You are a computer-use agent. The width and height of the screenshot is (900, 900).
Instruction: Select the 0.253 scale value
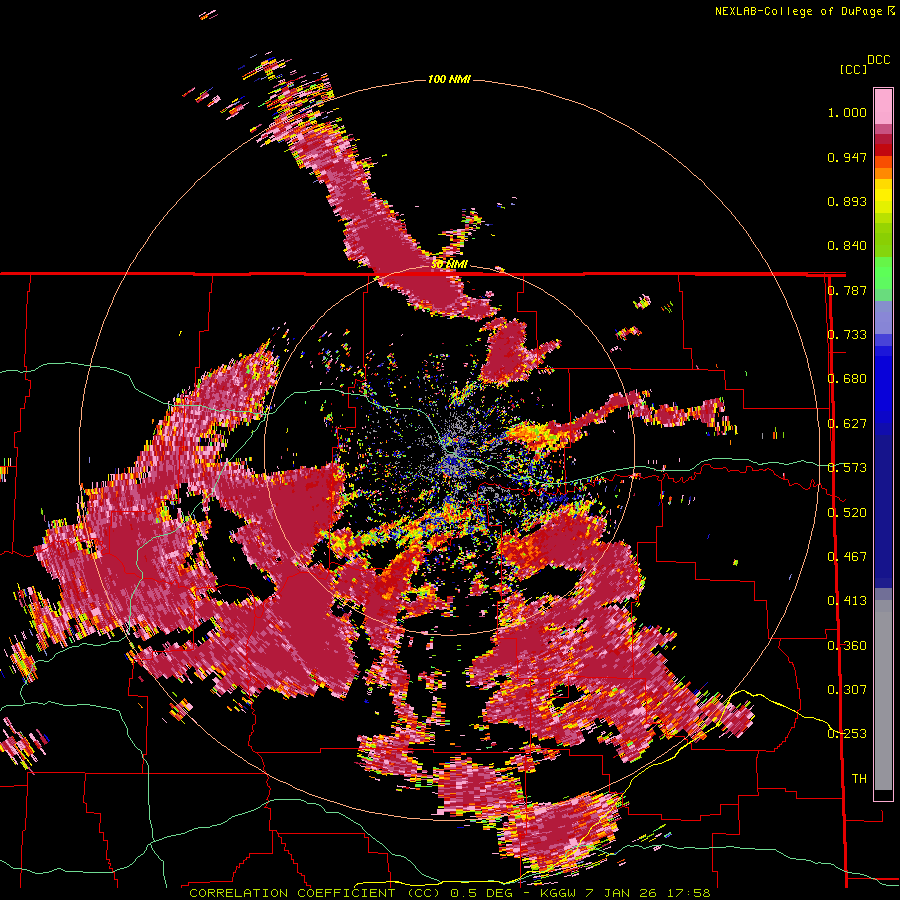point(847,734)
